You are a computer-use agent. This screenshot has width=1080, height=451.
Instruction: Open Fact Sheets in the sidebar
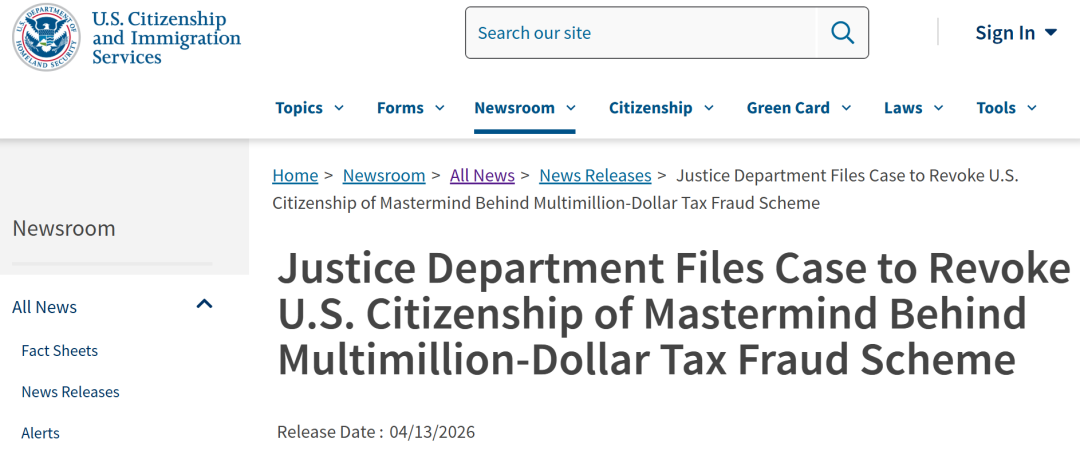[x=60, y=351]
